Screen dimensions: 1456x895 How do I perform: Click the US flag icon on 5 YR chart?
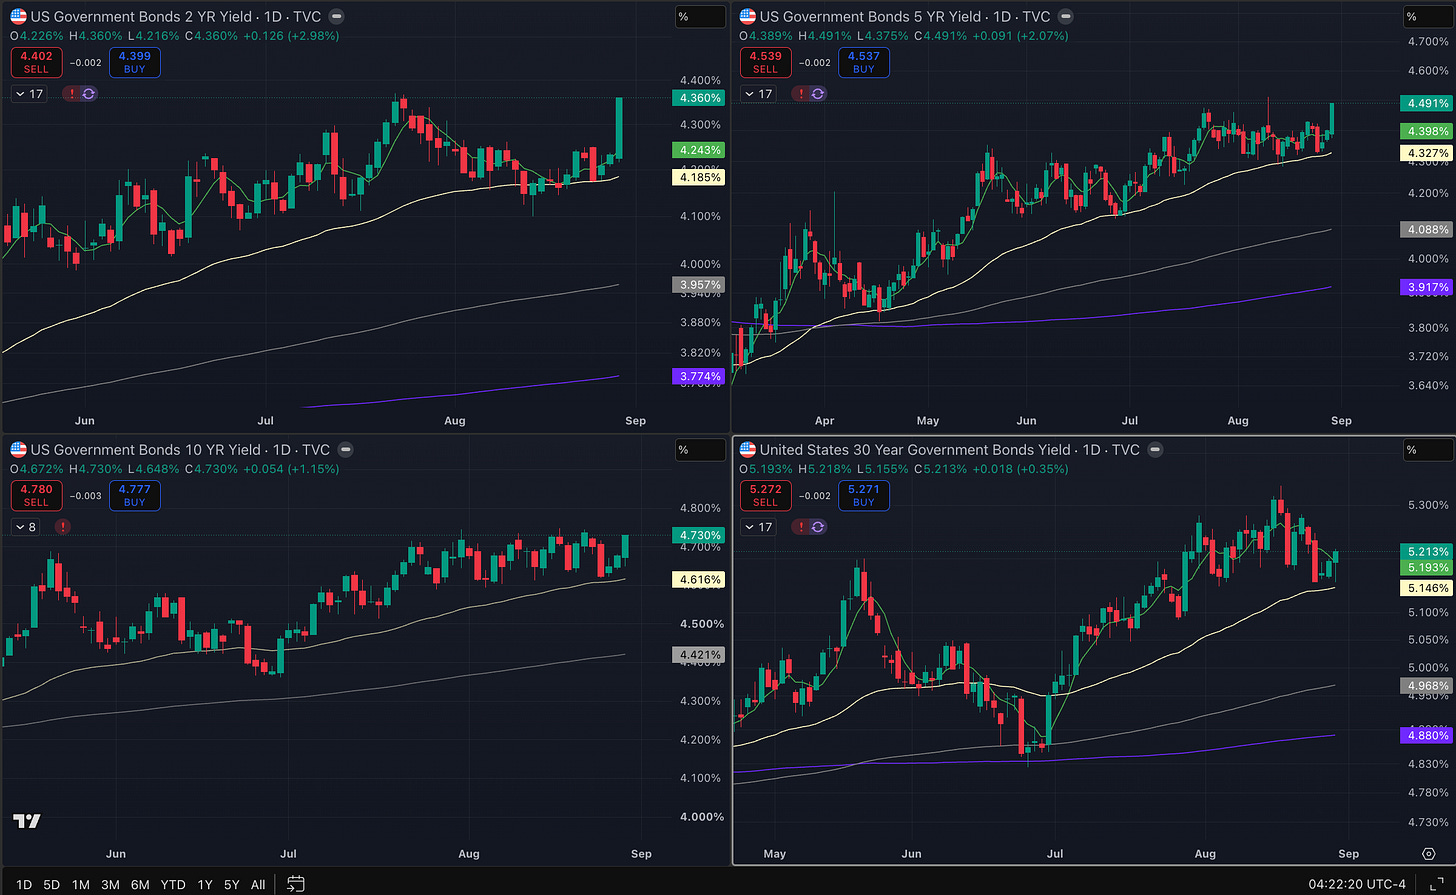[747, 17]
